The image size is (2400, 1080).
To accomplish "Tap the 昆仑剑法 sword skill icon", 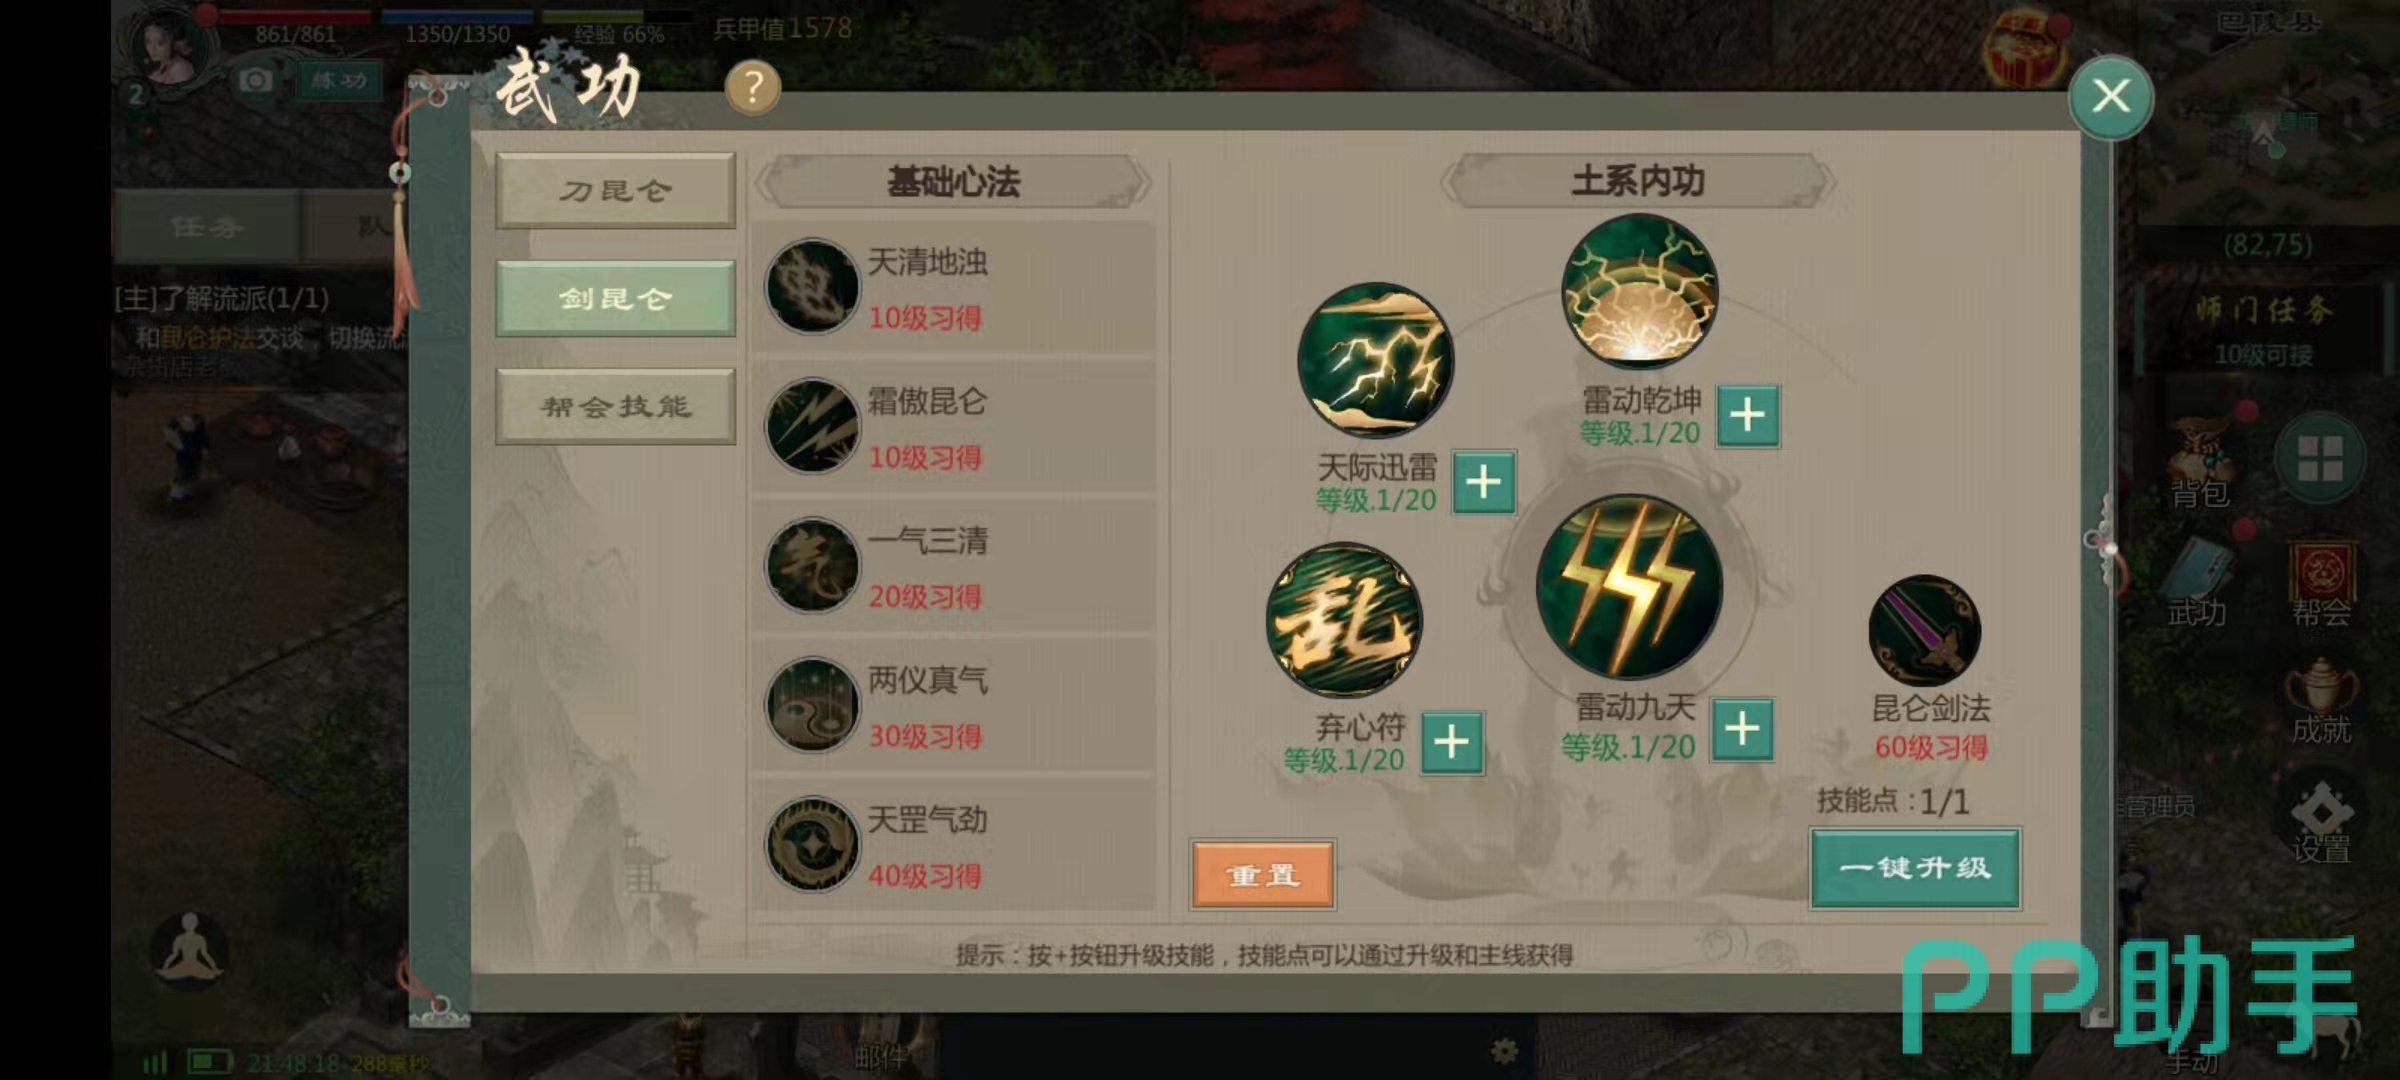I will (x=1924, y=630).
